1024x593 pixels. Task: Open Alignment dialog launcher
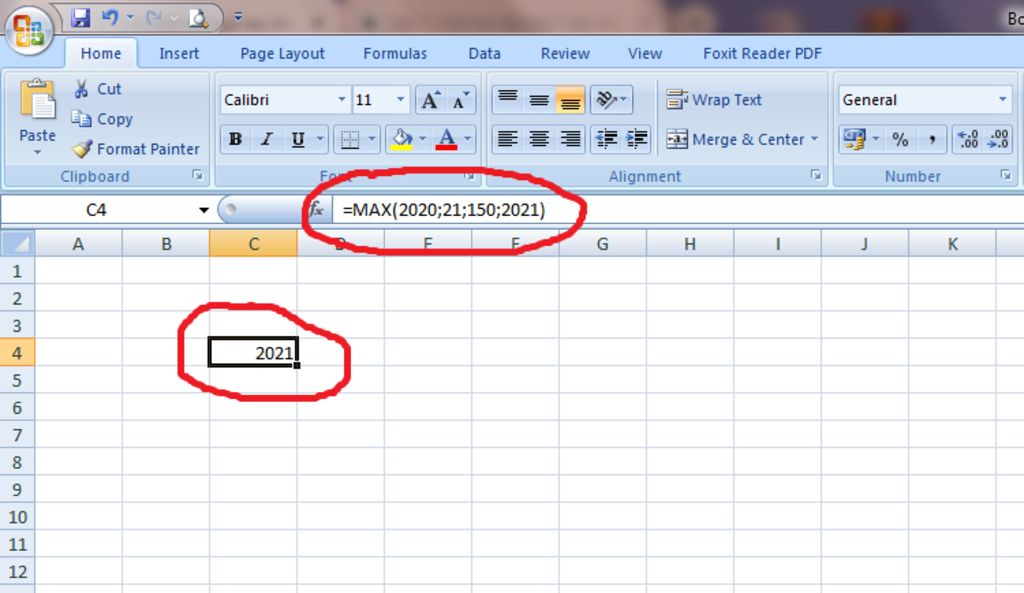point(816,175)
